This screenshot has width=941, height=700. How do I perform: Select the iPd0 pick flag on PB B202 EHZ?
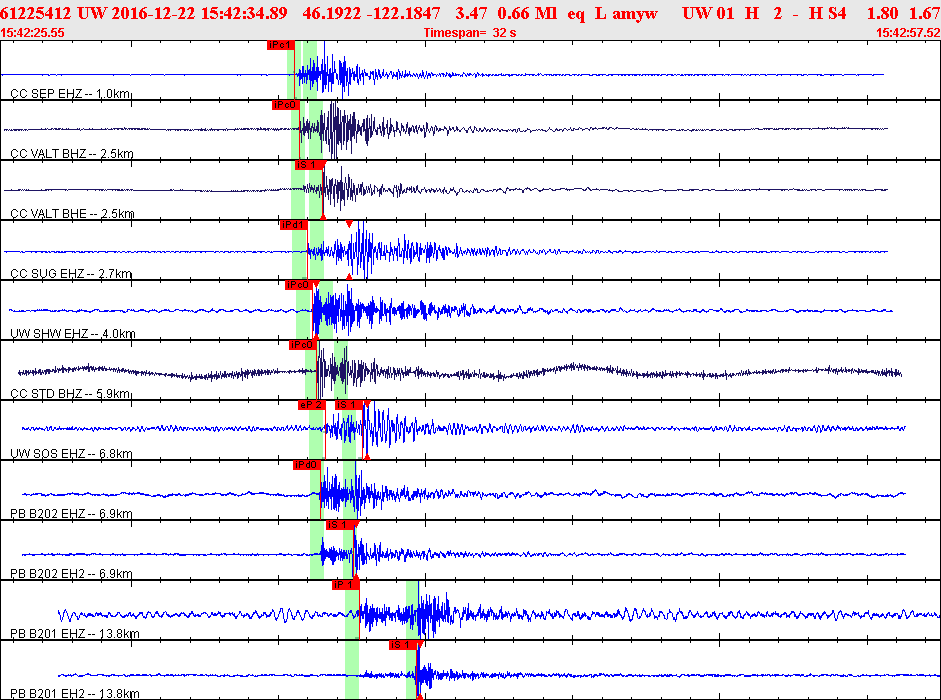point(307,465)
